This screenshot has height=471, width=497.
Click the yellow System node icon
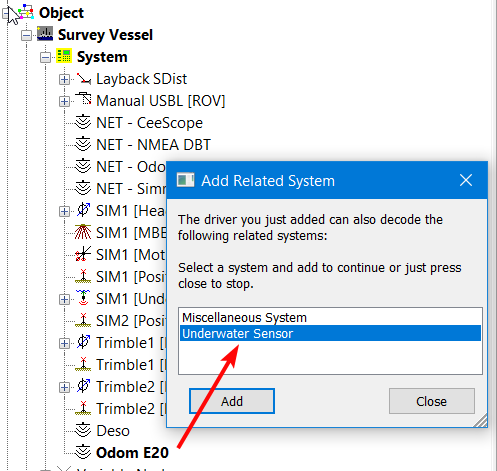64,56
